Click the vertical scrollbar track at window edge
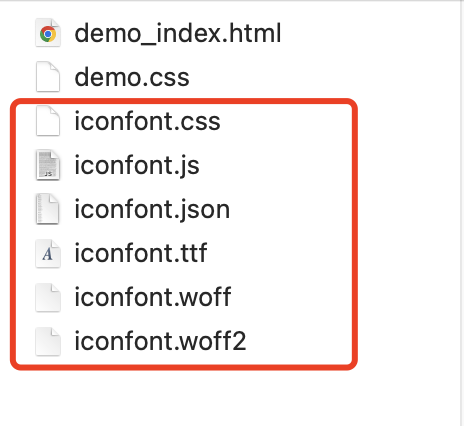 (x=462, y=213)
